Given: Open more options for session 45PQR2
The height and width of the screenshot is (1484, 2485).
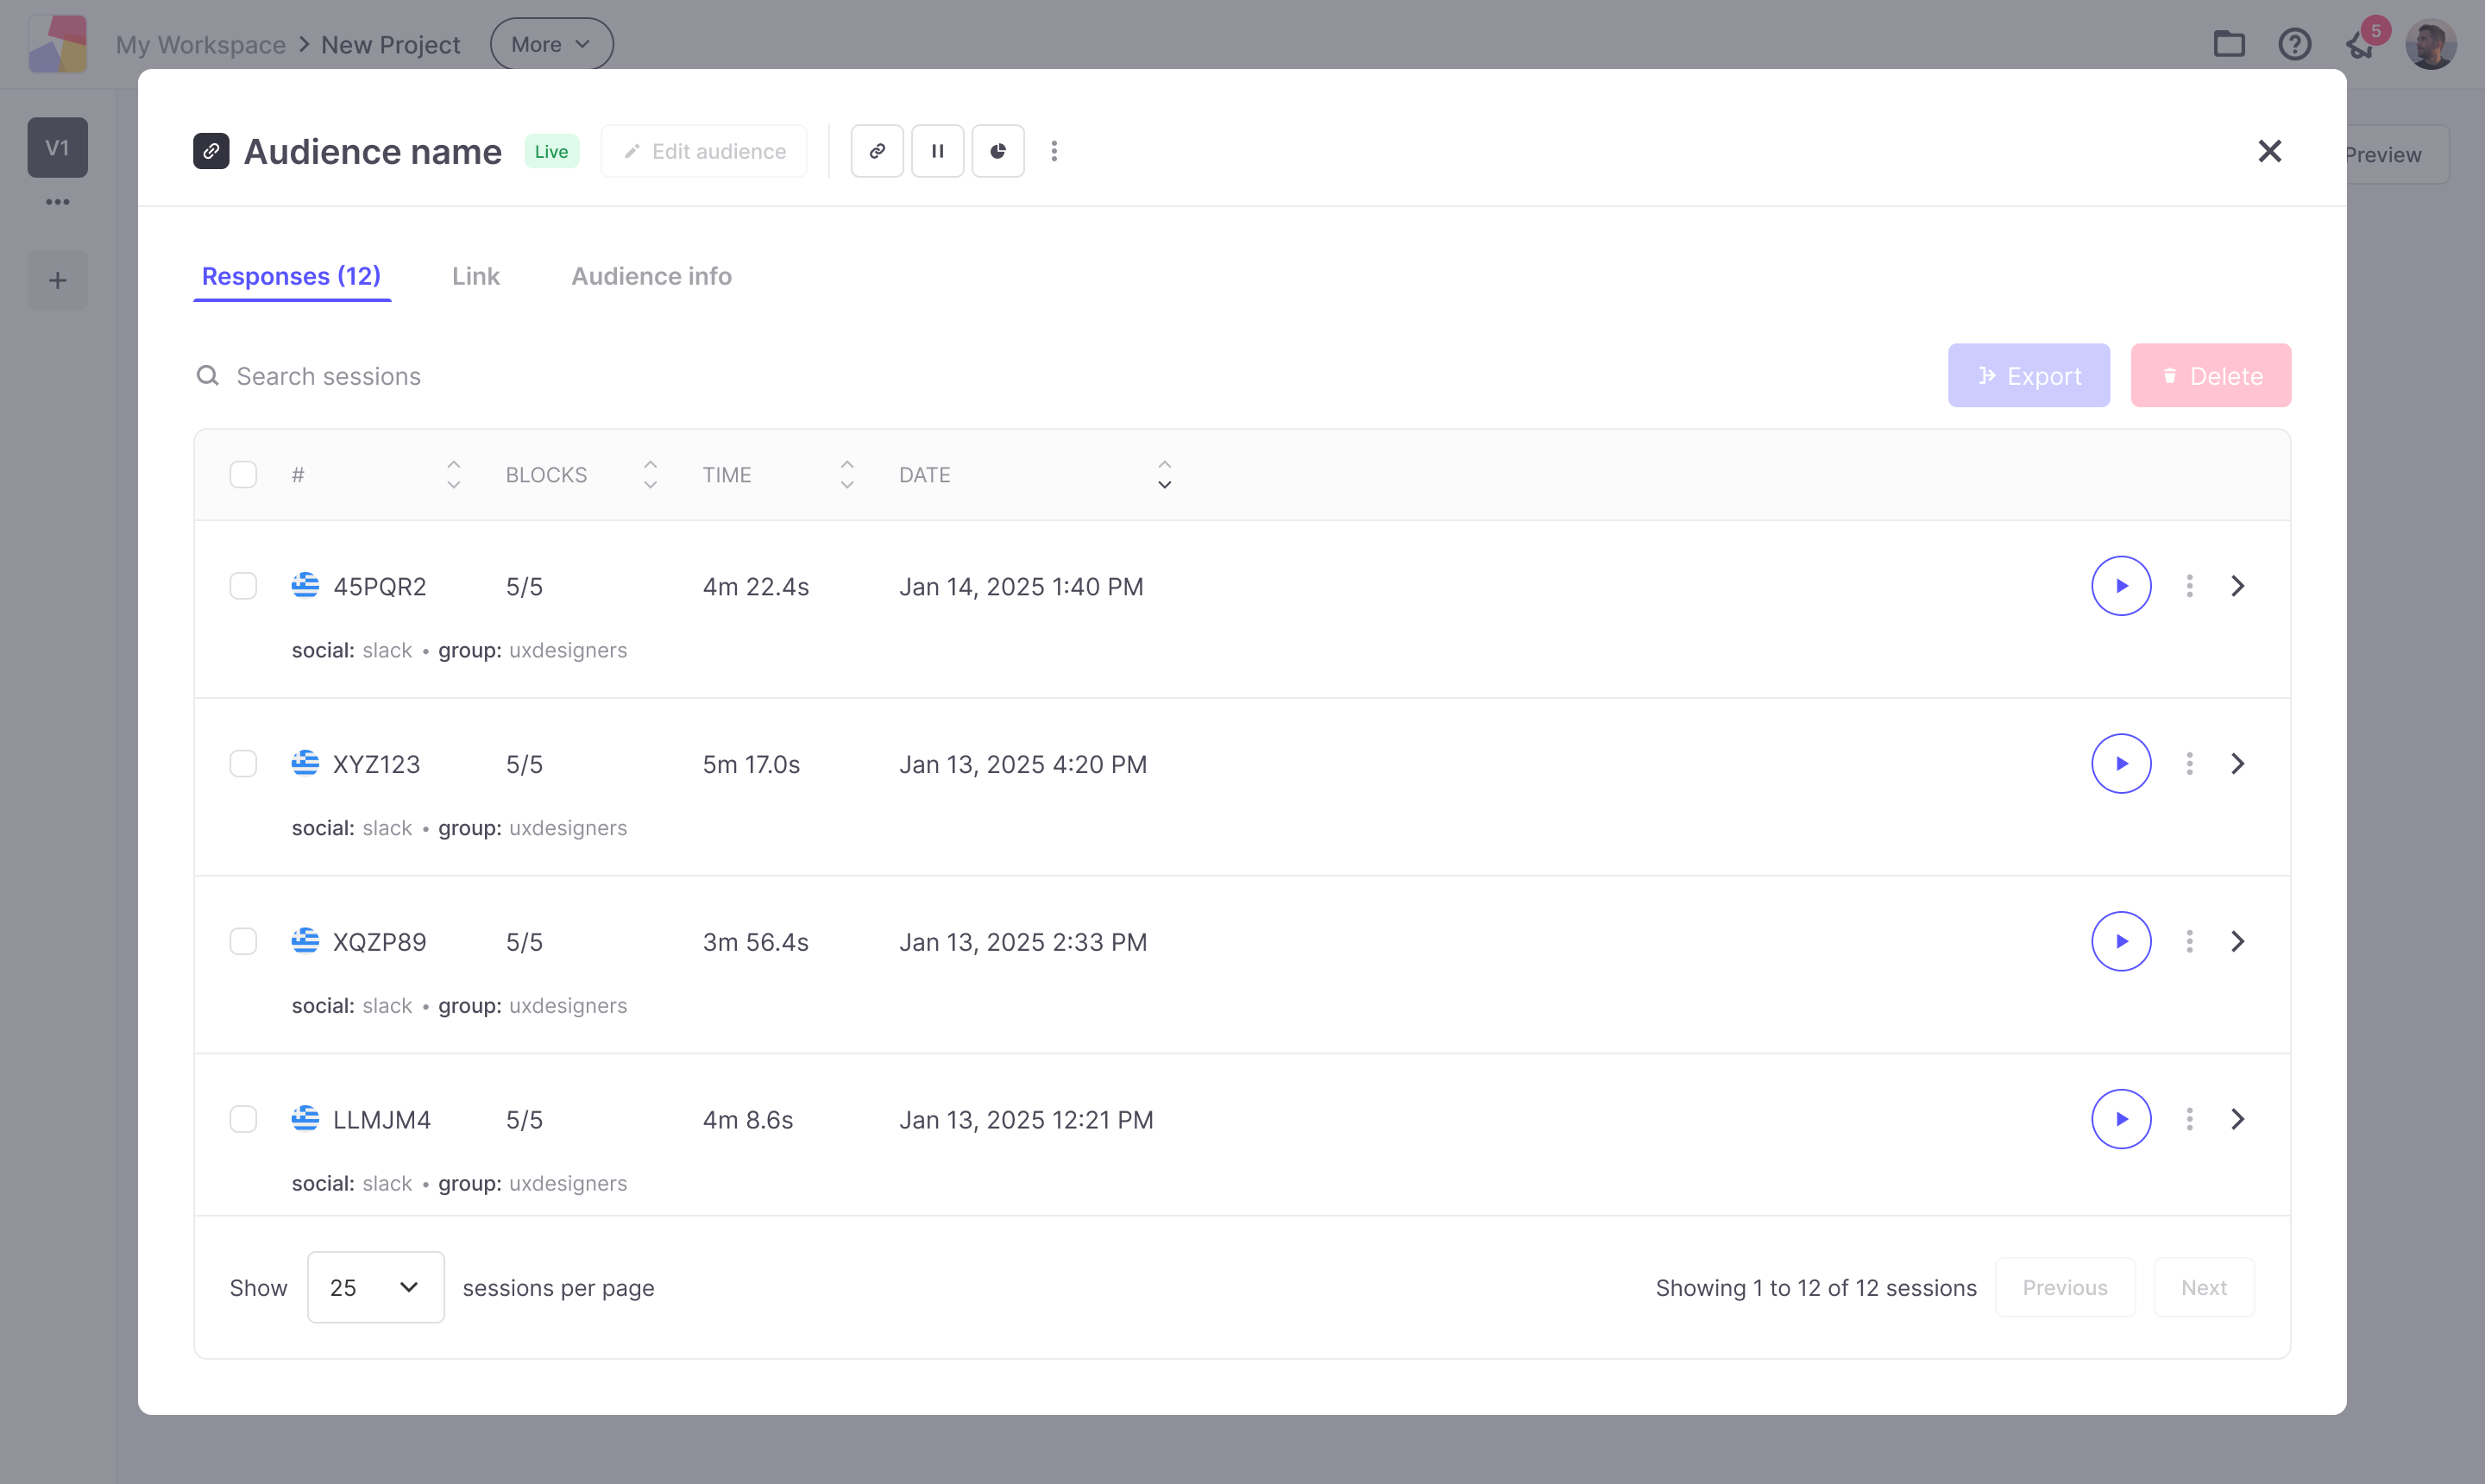Looking at the screenshot, I should tap(2190, 586).
